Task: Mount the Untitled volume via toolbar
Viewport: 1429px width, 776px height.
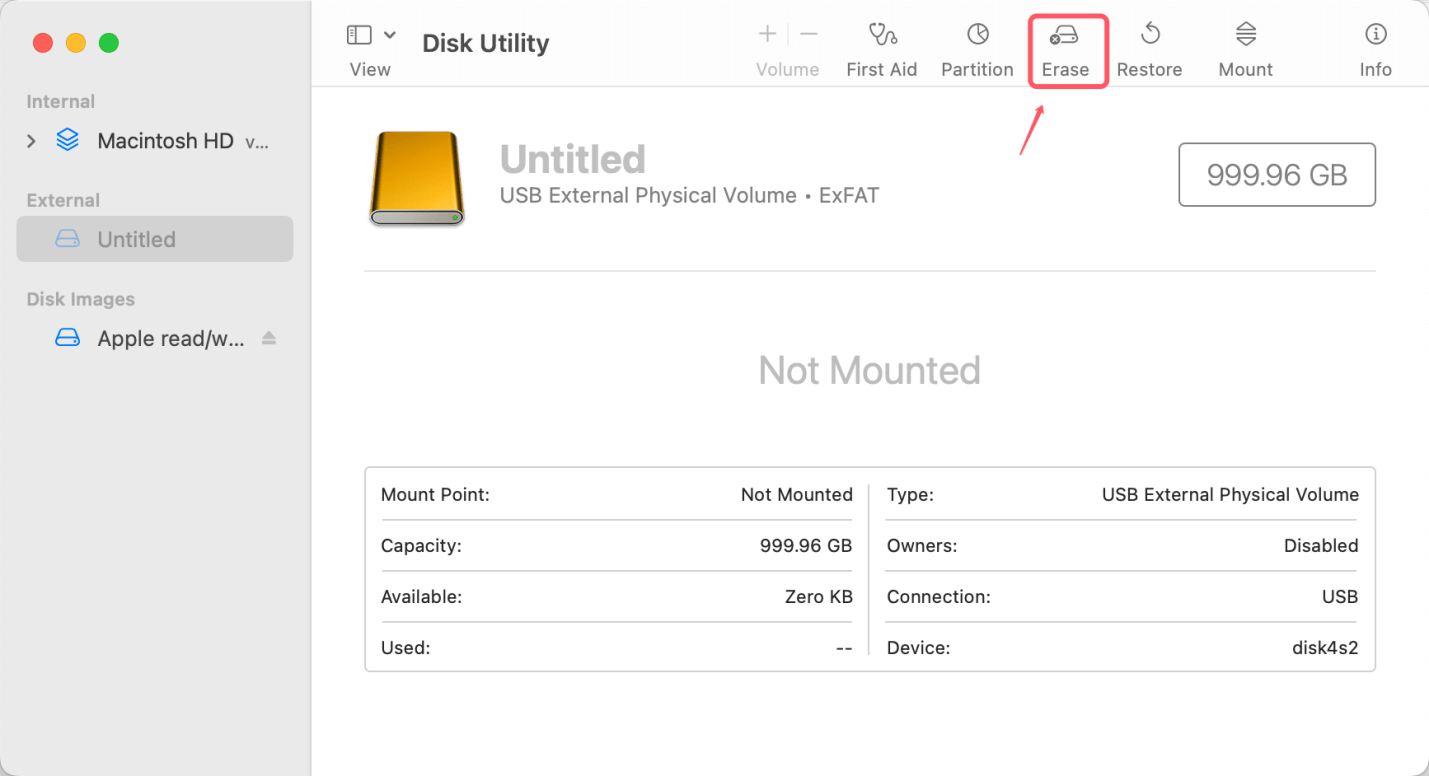Action: click(1245, 45)
